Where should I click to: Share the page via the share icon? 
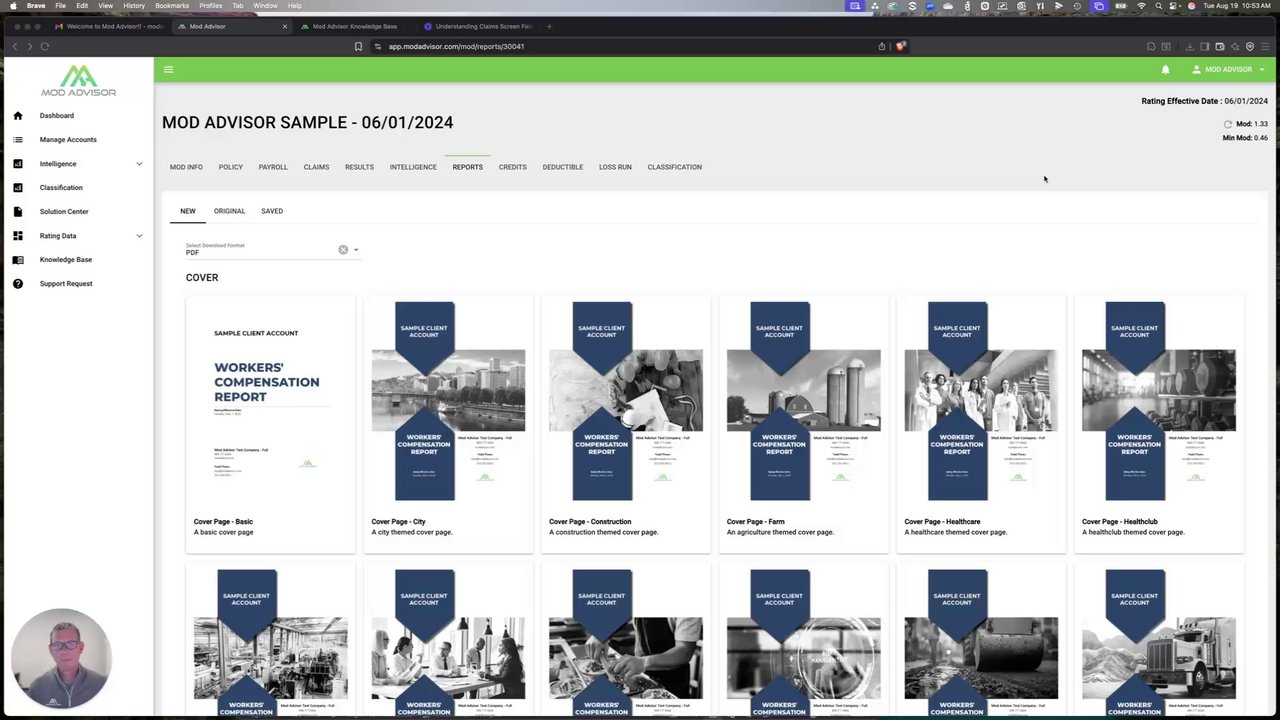(882, 46)
